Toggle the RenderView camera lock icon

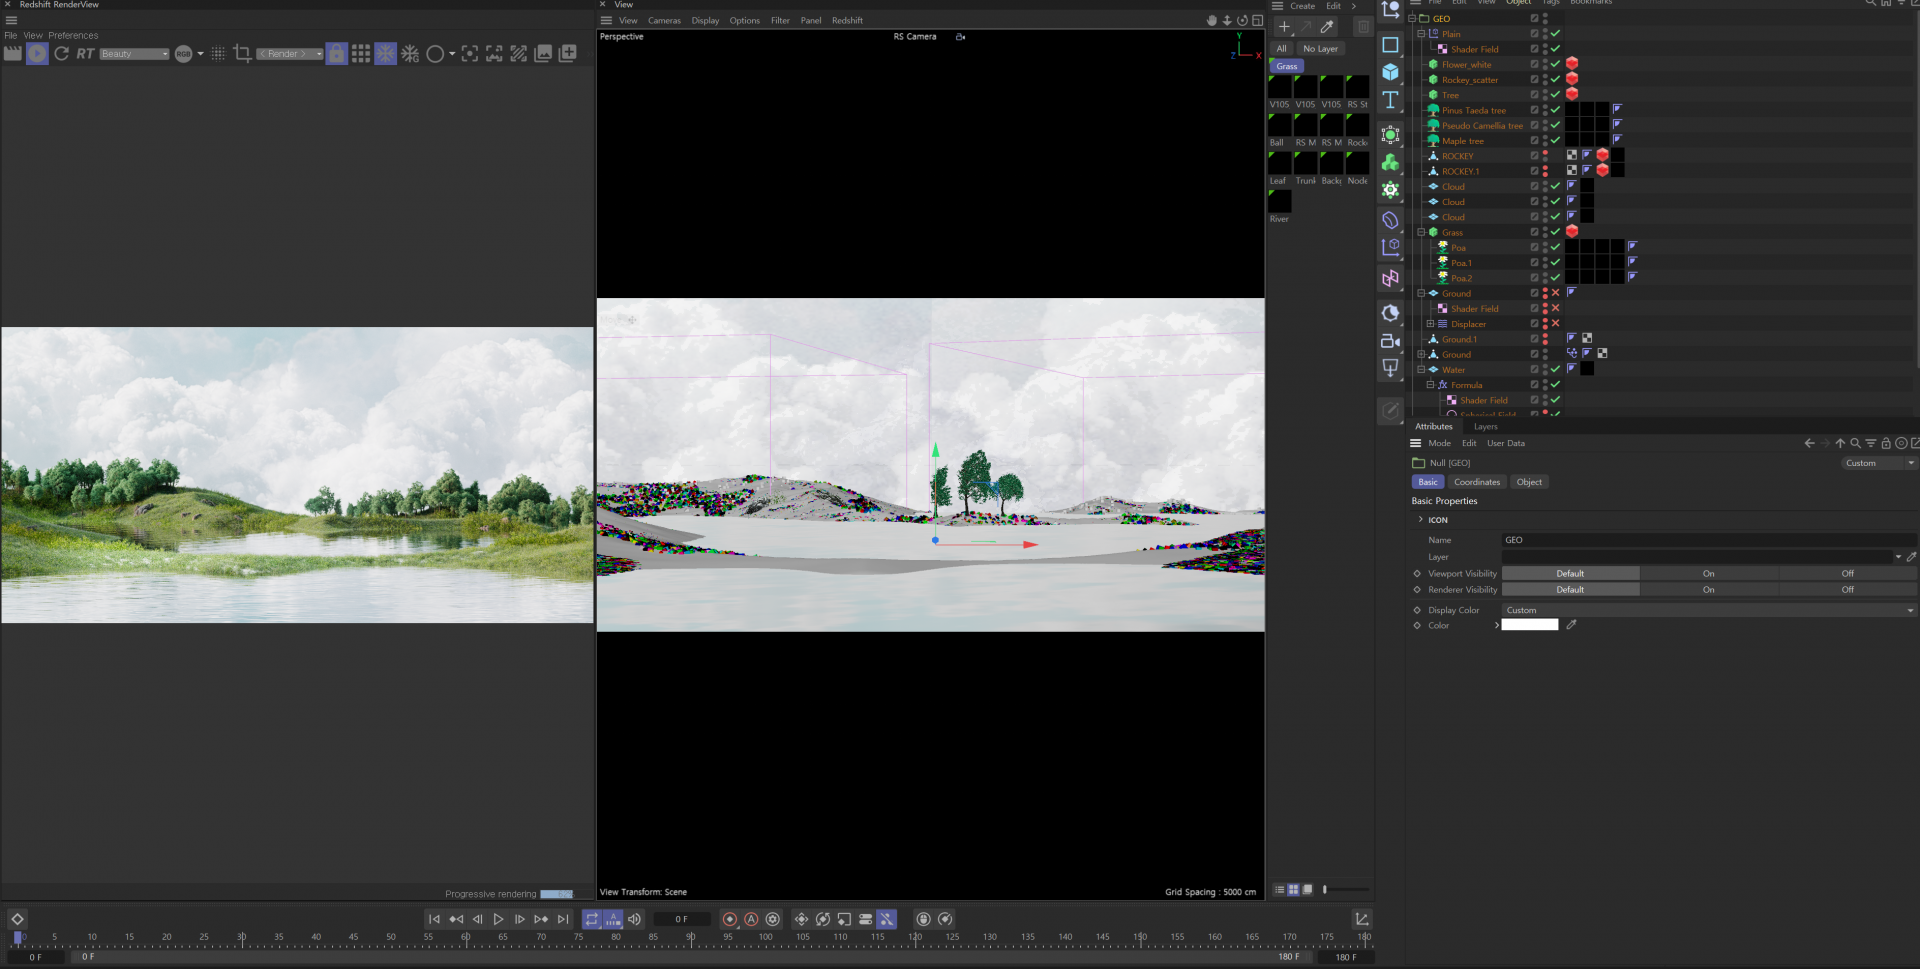coord(337,54)
